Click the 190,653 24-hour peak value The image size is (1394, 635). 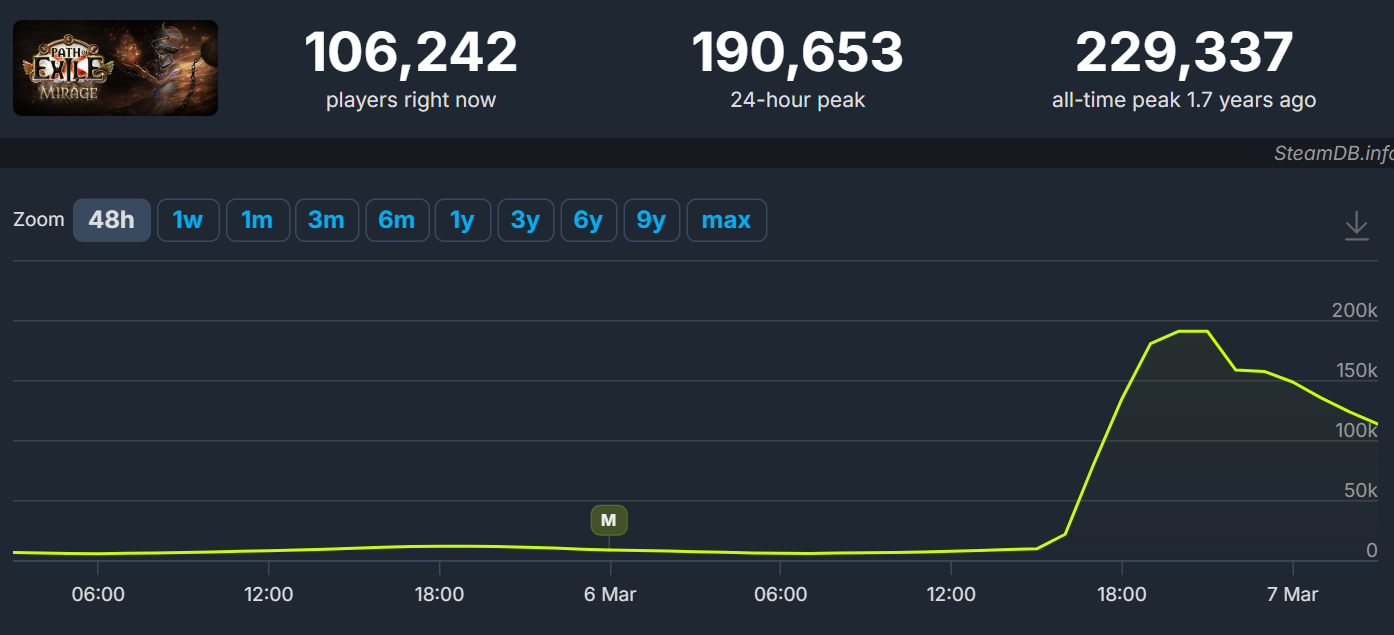click(798, 52)
